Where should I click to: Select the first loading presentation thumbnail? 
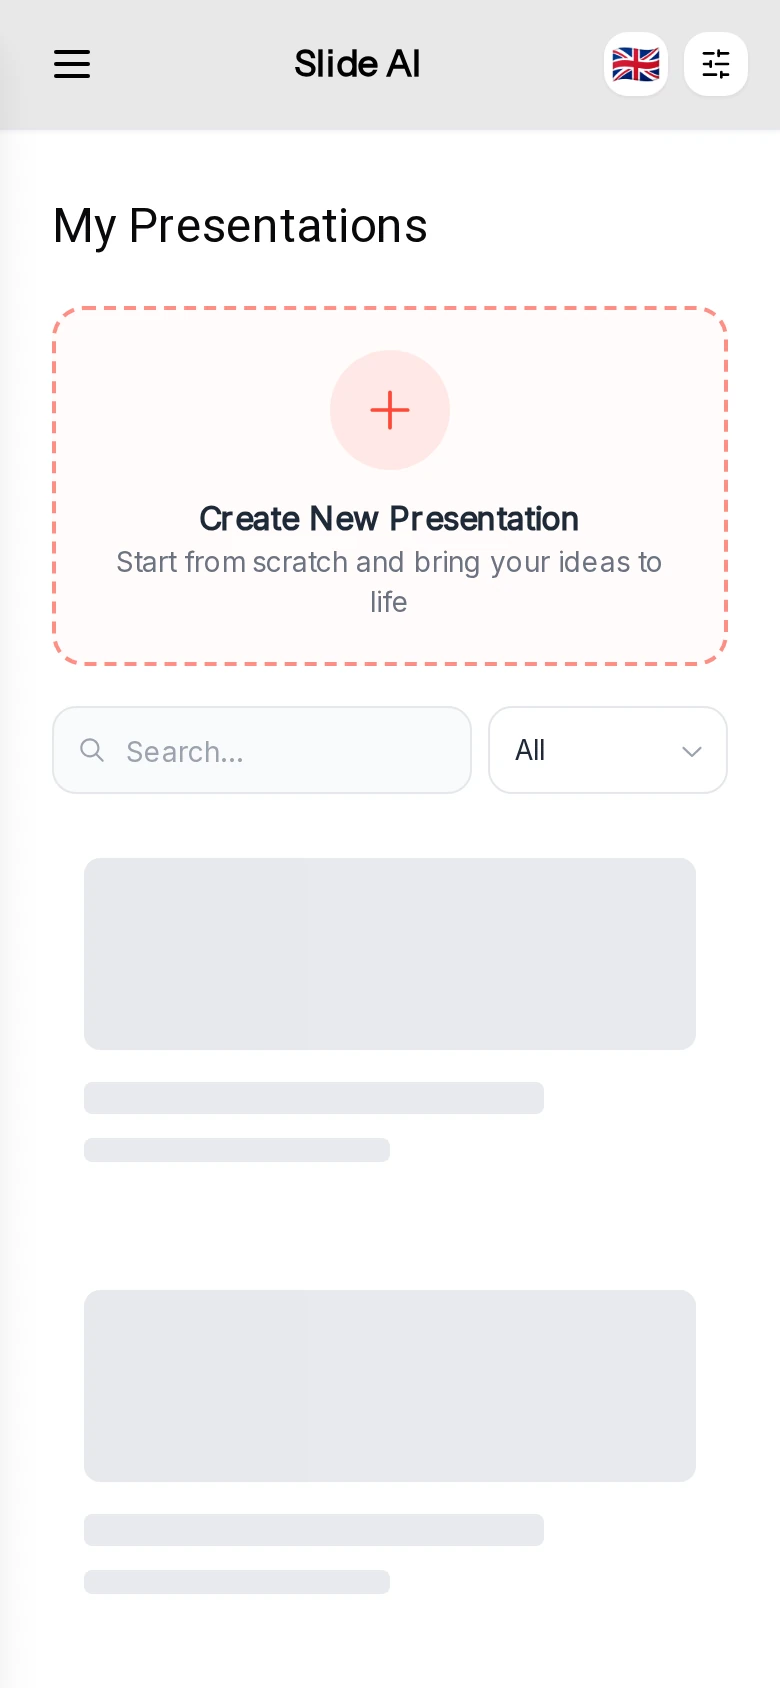[390, 954]
